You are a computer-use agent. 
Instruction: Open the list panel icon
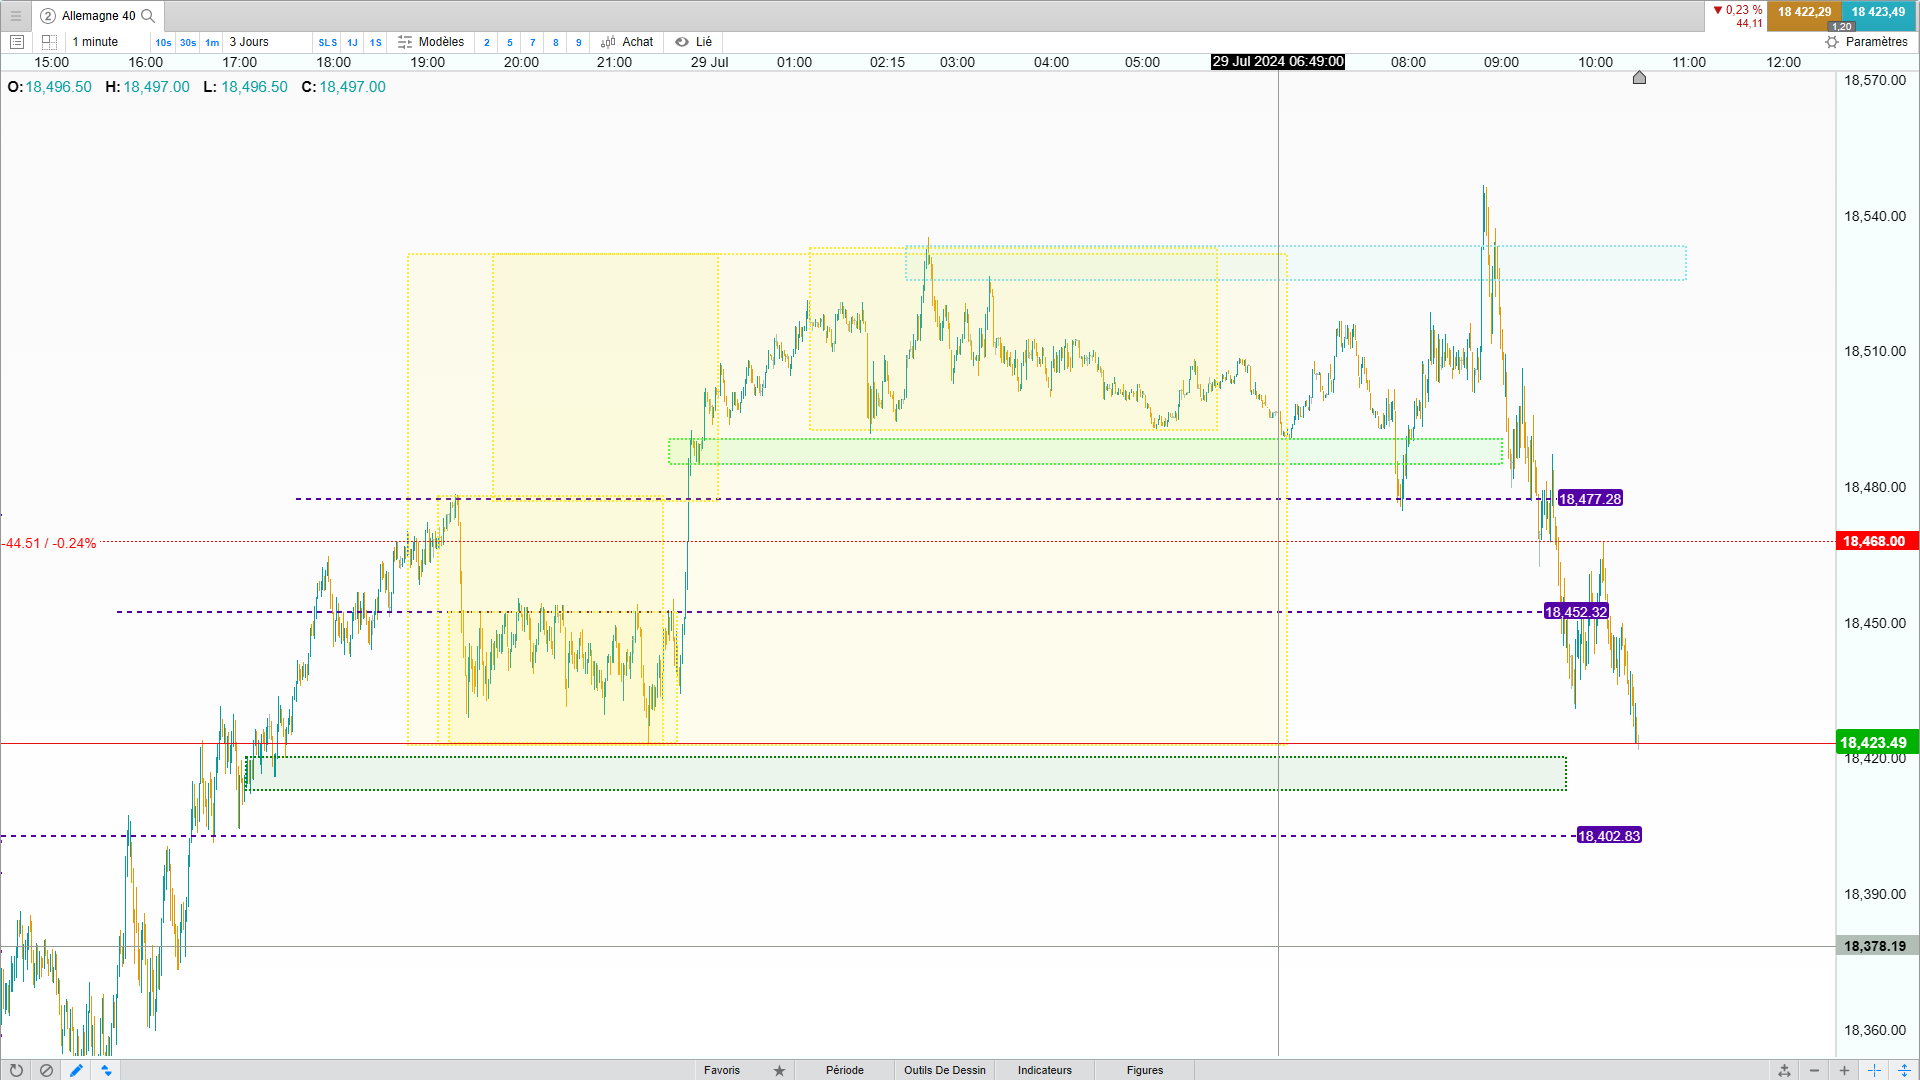click(17, 42)
